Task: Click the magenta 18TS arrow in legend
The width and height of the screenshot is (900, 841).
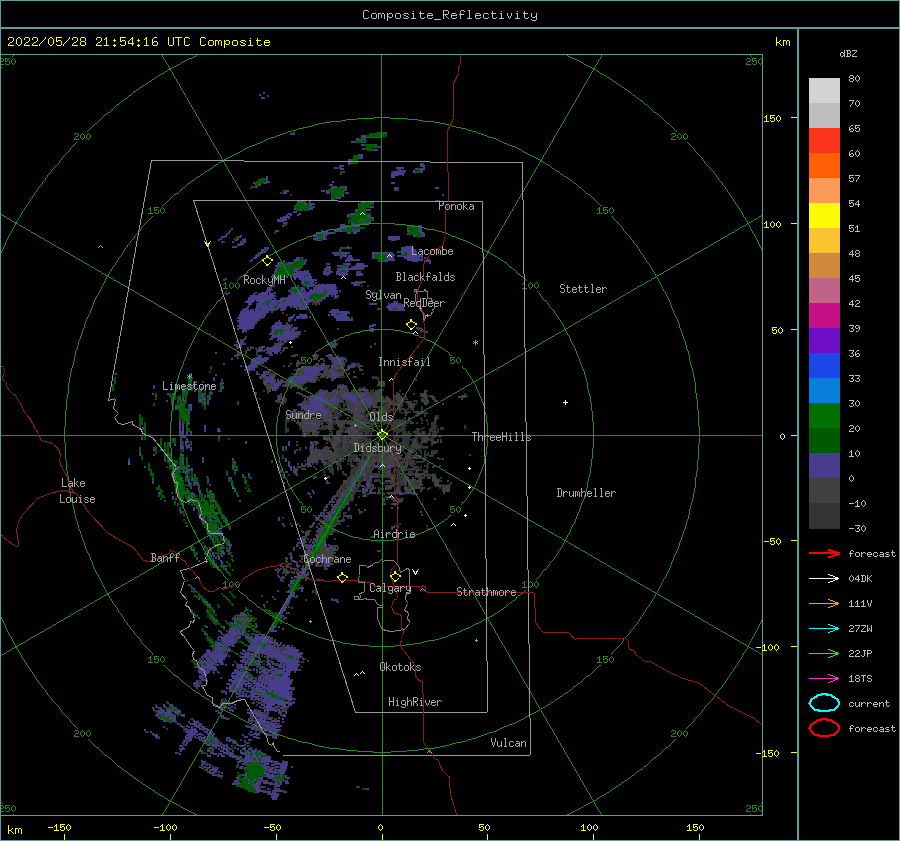Action: coord(824,679)
